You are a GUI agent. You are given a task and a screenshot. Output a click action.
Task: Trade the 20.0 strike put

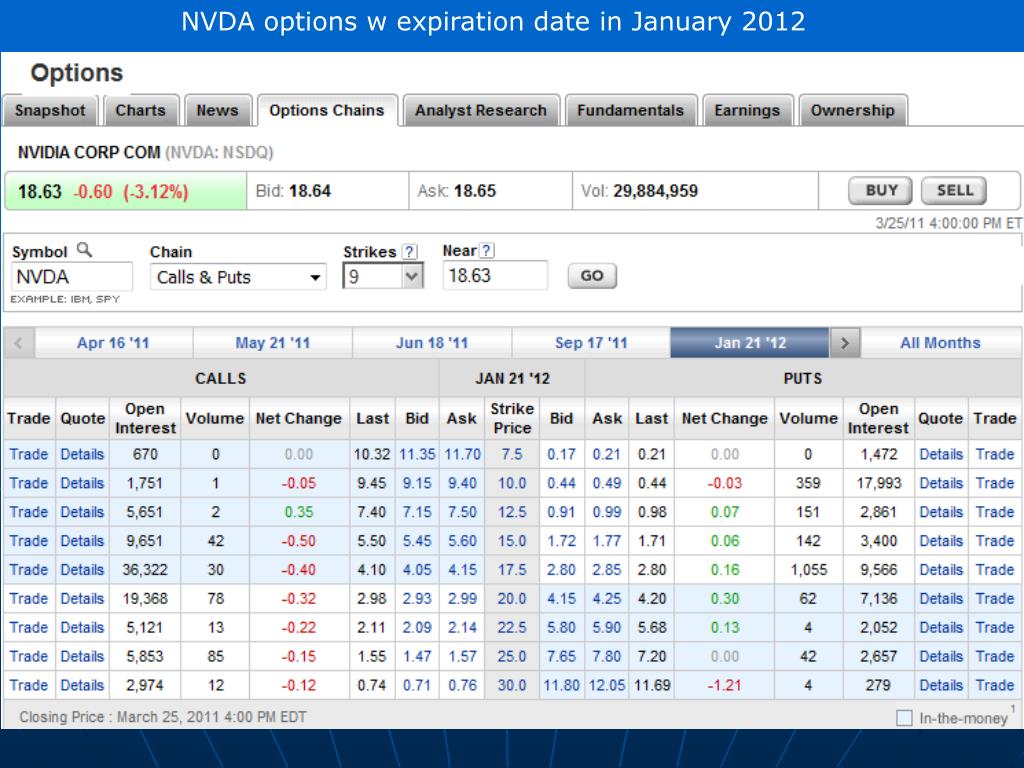click(x=995, y=598)
